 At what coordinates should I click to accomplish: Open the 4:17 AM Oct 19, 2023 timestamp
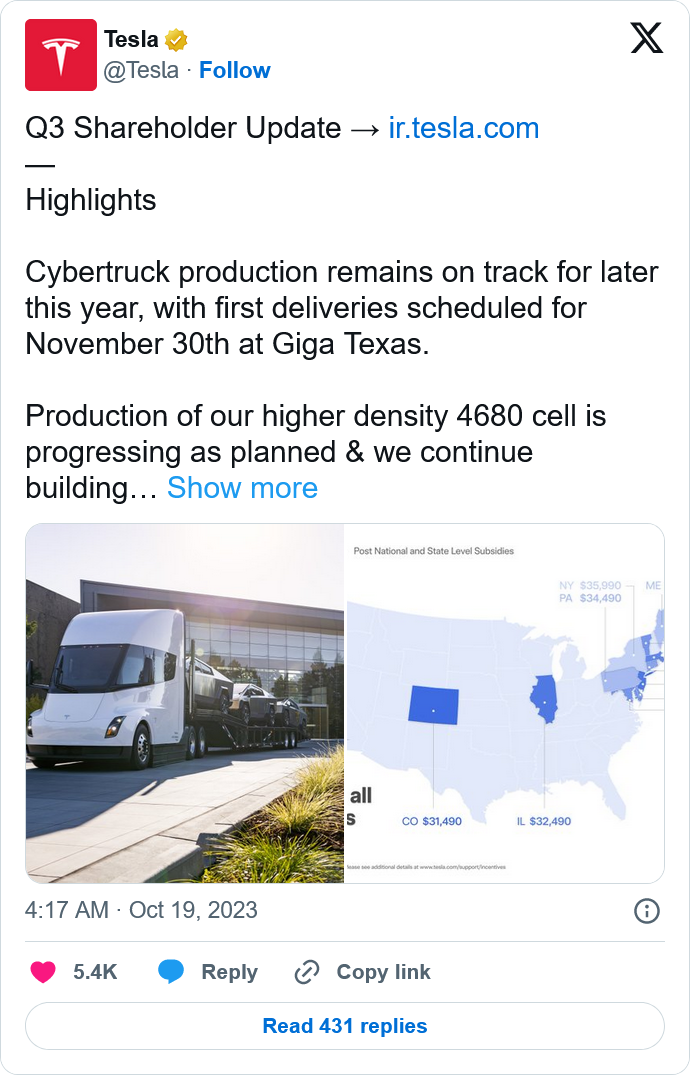(x=141, y=910)
